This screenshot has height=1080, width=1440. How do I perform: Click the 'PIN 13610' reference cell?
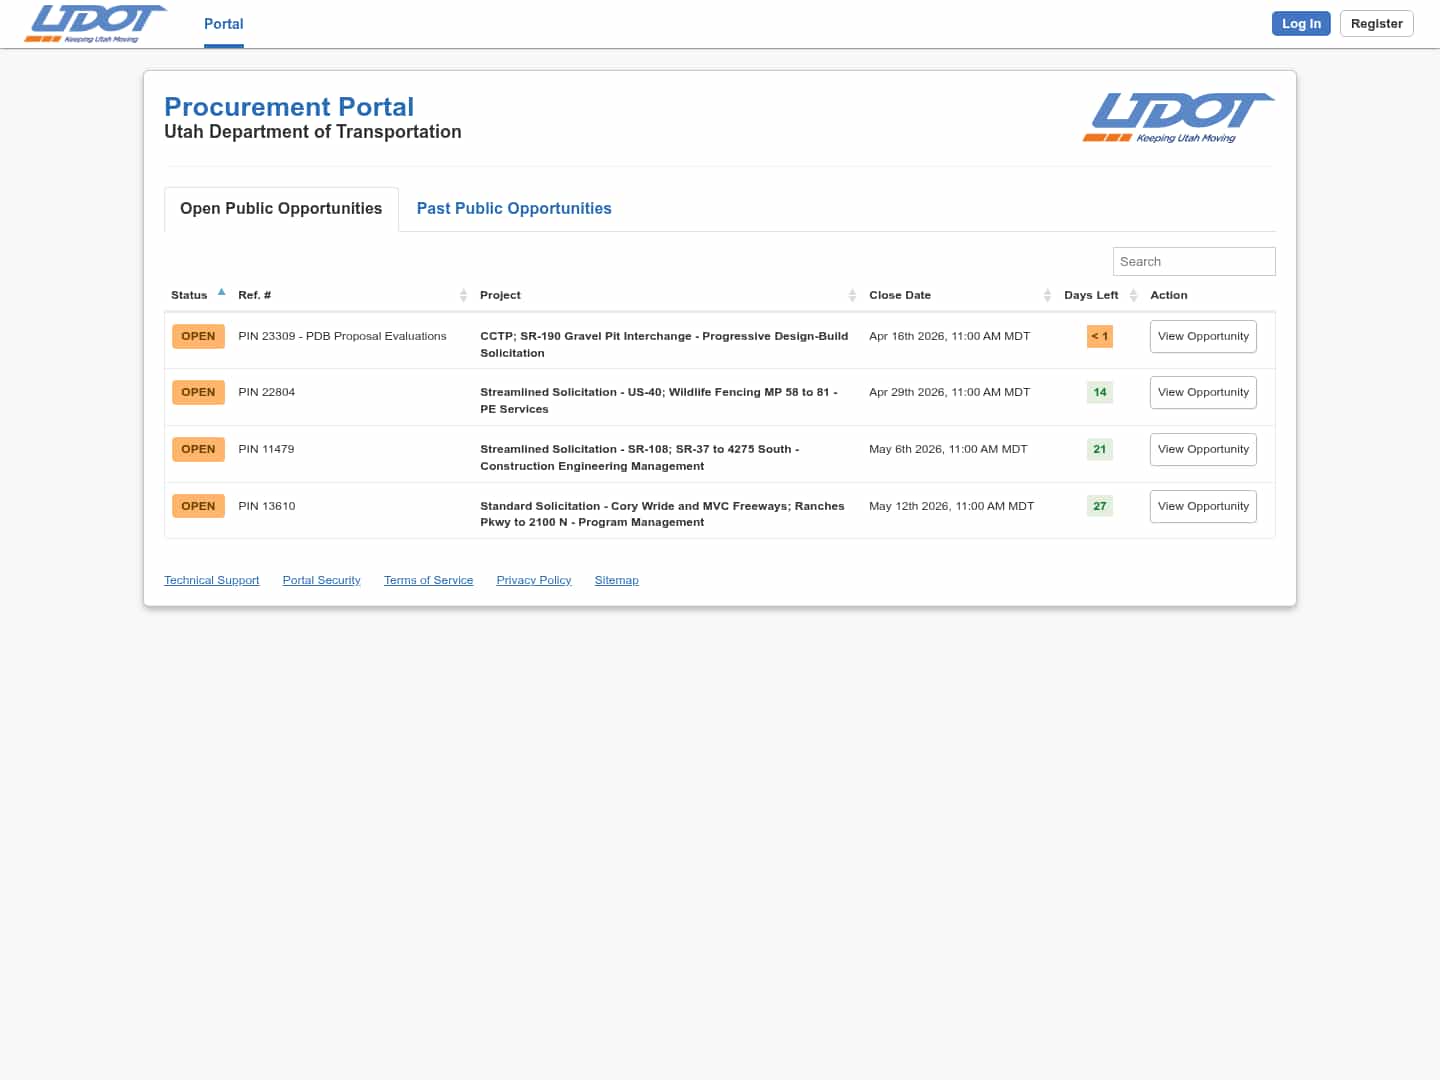(x=267, y=507)
